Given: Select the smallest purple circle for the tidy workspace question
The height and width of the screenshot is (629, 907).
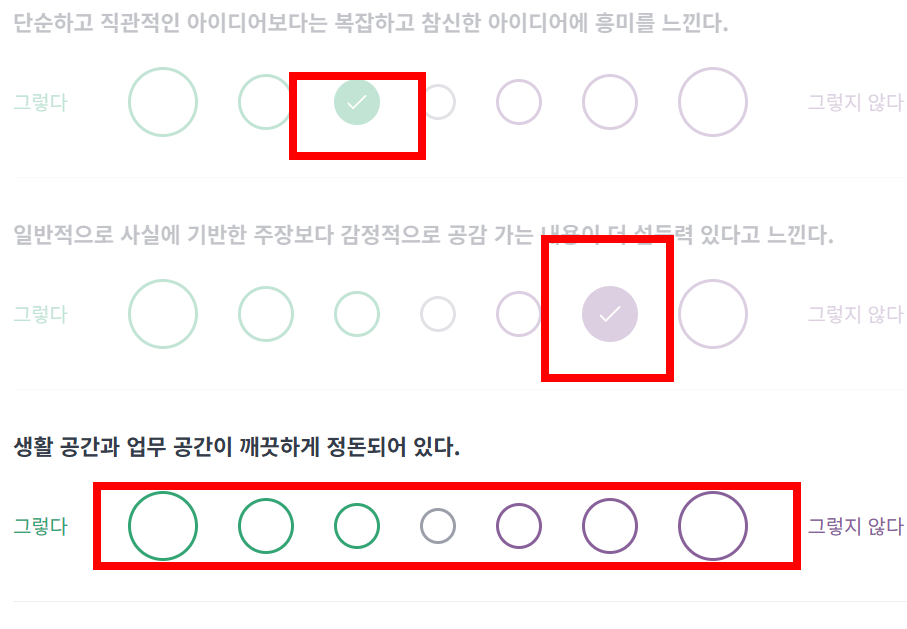Looking at the screenshot, I should [x=516, y=525].
